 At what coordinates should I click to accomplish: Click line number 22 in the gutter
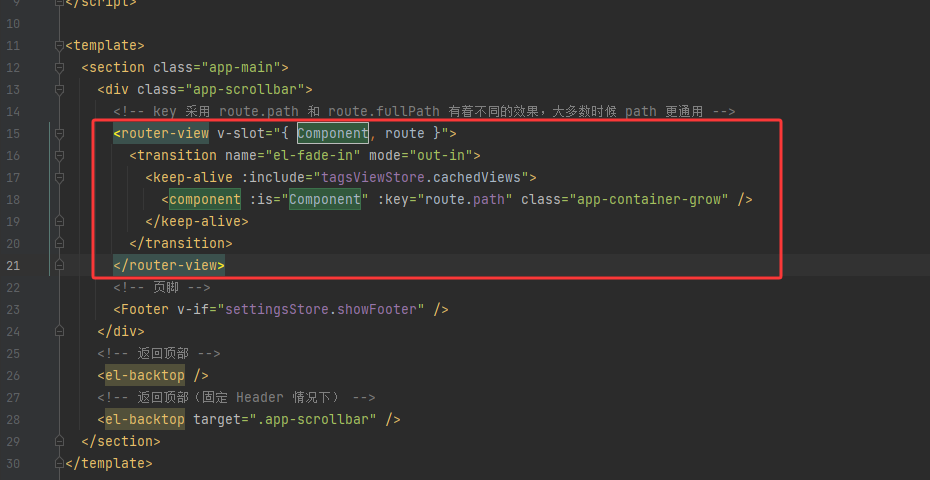point(13,287)
